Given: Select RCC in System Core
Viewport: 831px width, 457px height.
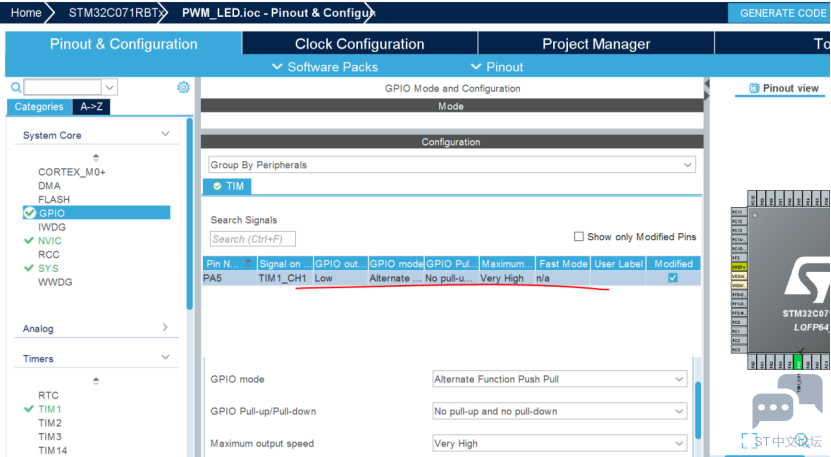Looking at the screenshot, I should [49, 254].
